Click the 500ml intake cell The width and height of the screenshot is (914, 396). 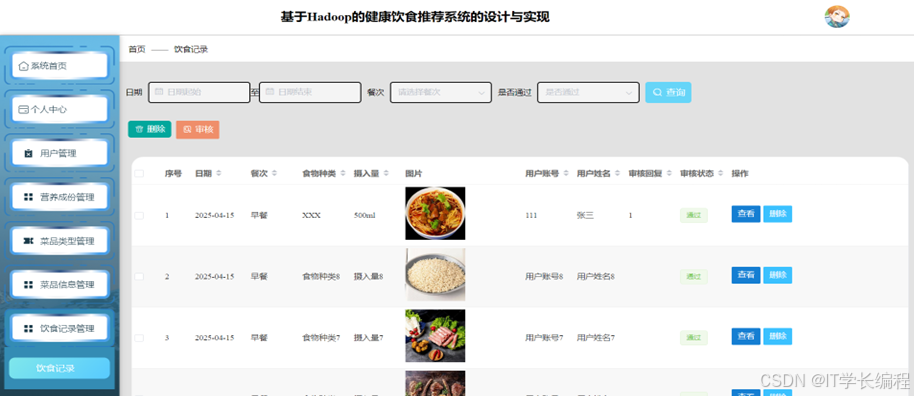click(x=364, y=216)
